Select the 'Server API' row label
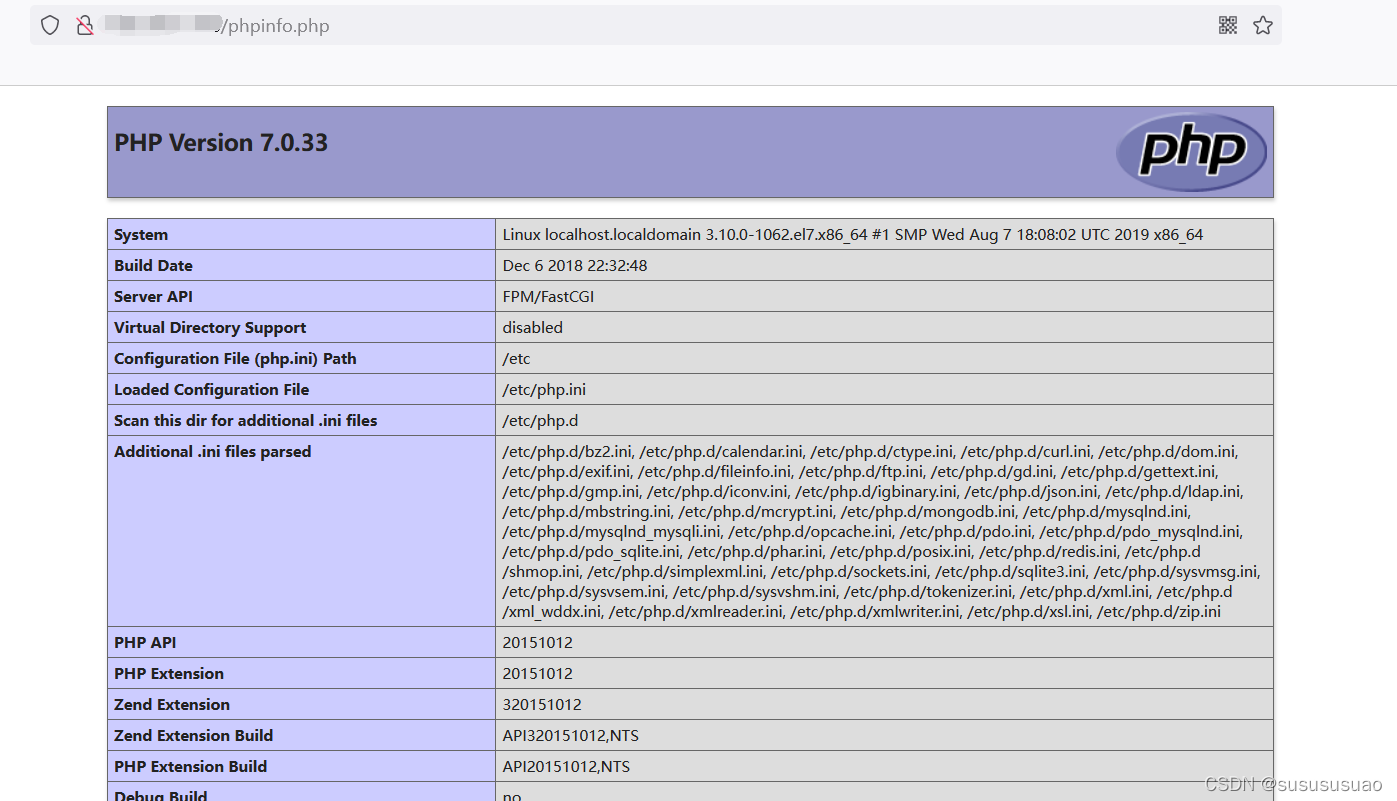Image resolution: width=1397 pixels, height=801 pixels. [153, 297]
